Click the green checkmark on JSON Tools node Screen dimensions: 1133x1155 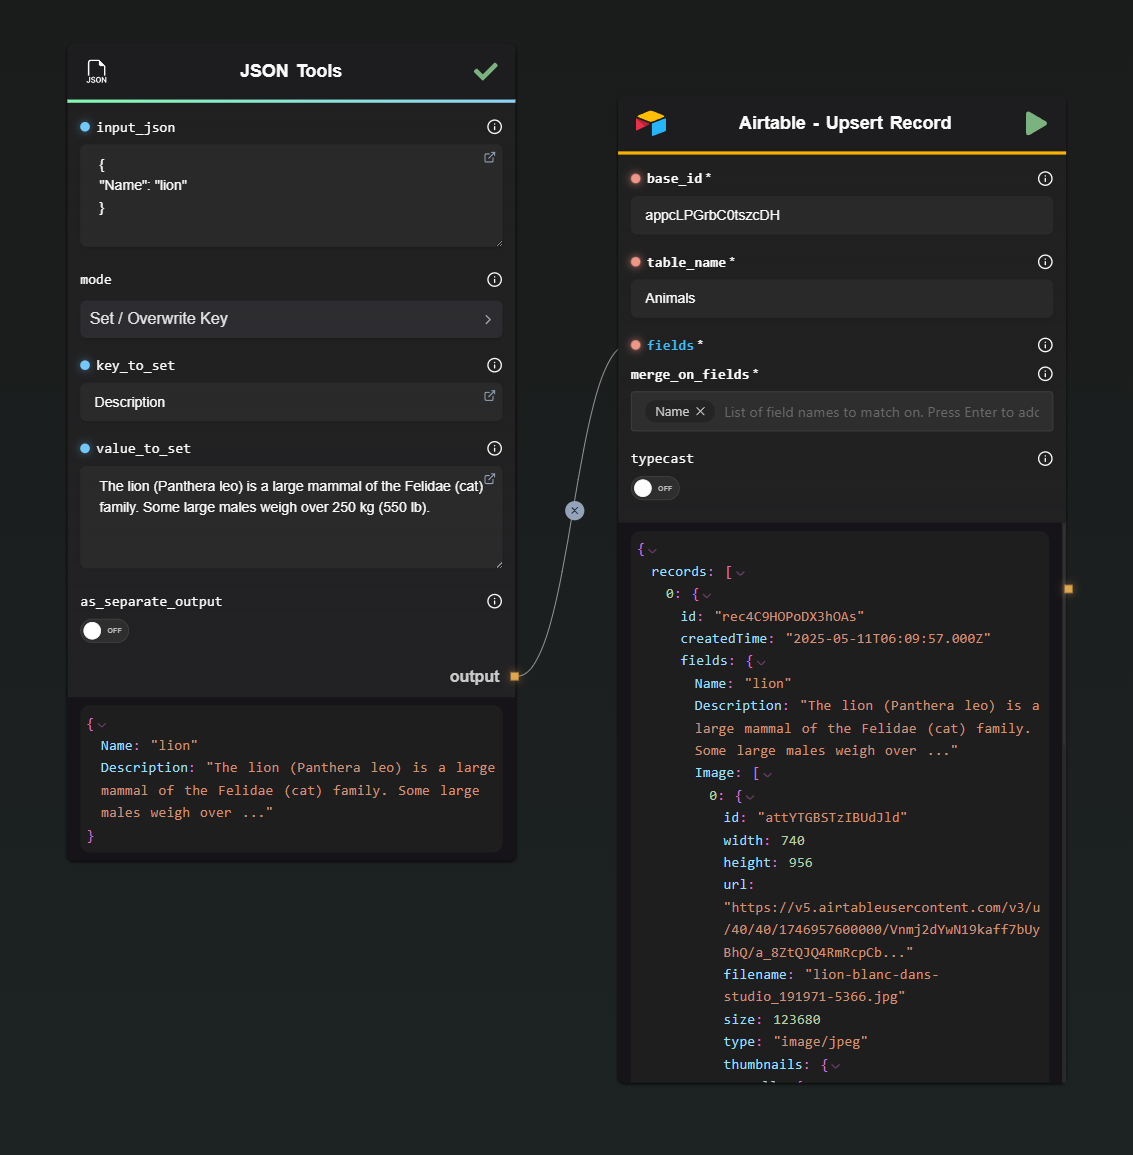click(485, 71)
